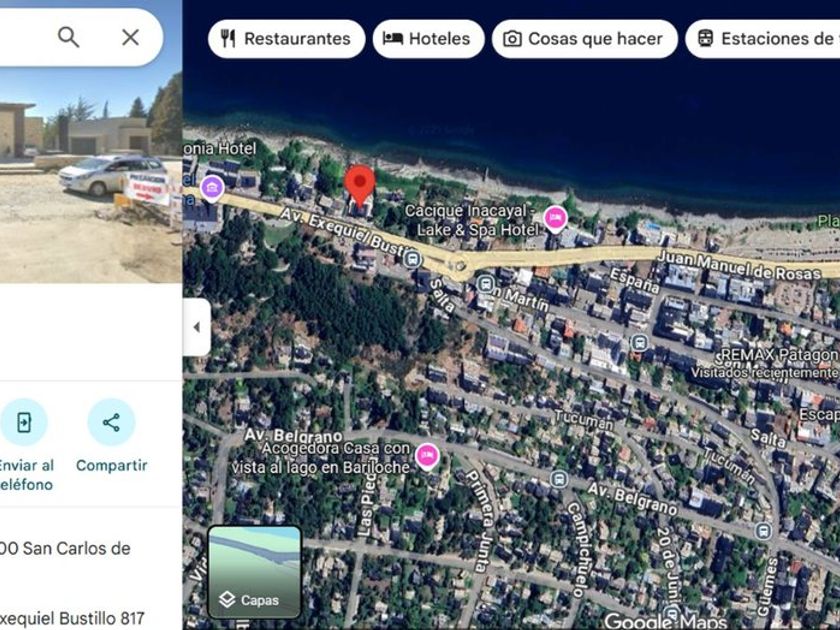Screen dimensions: 840x630
Task: Choose the Estaciones de transit chip
Action: pos(763,39)
